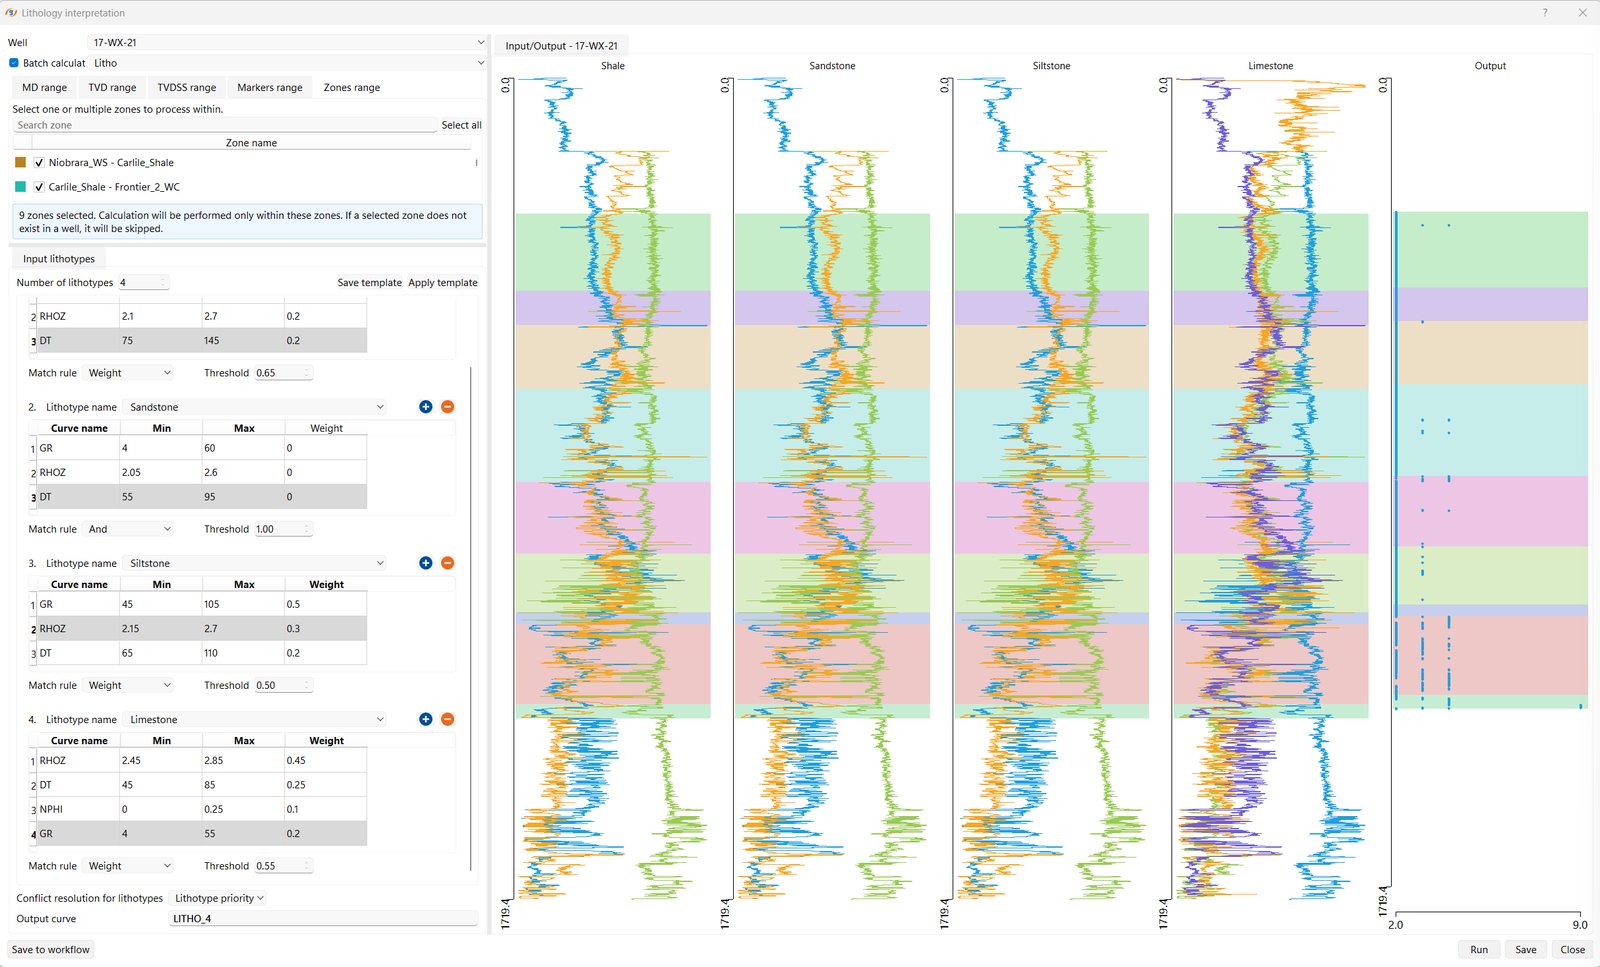Click Save to workflow button

click(x=51, y=950)
